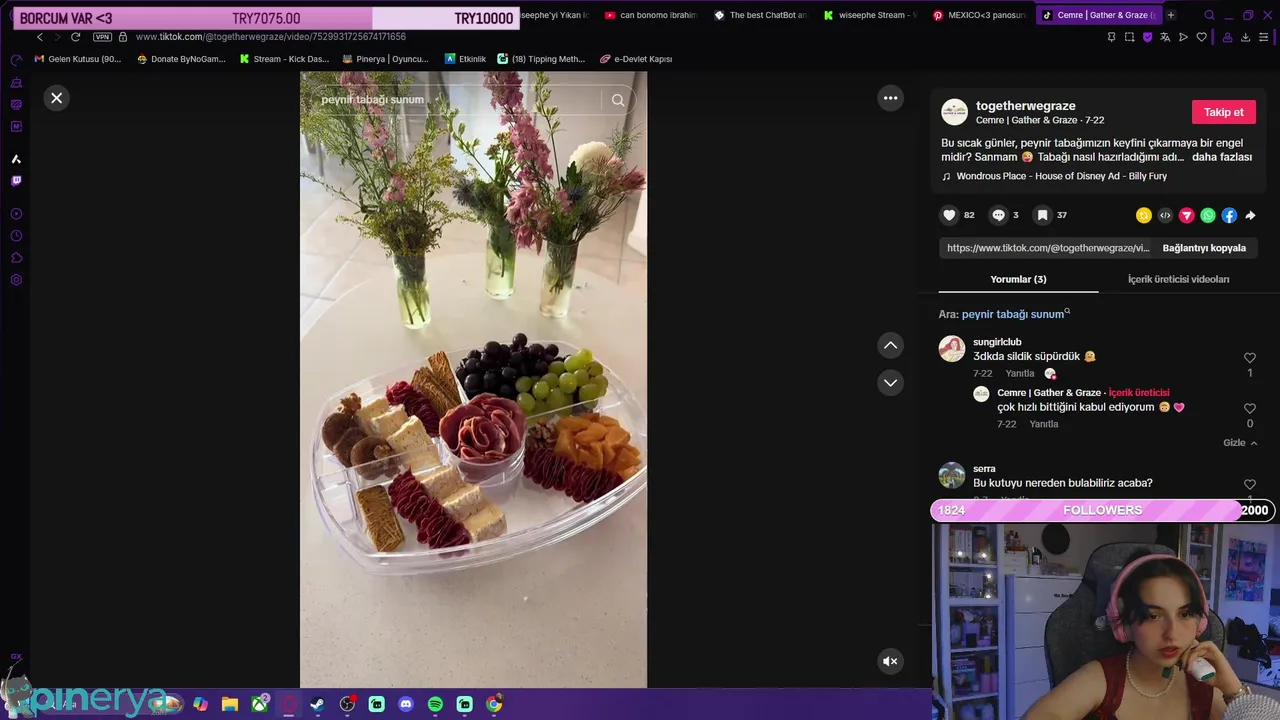Screen dimensions: 1280x720
Task: Click 'Bağlantıyı kopyala' copy link button
Action: (1204, 248)
